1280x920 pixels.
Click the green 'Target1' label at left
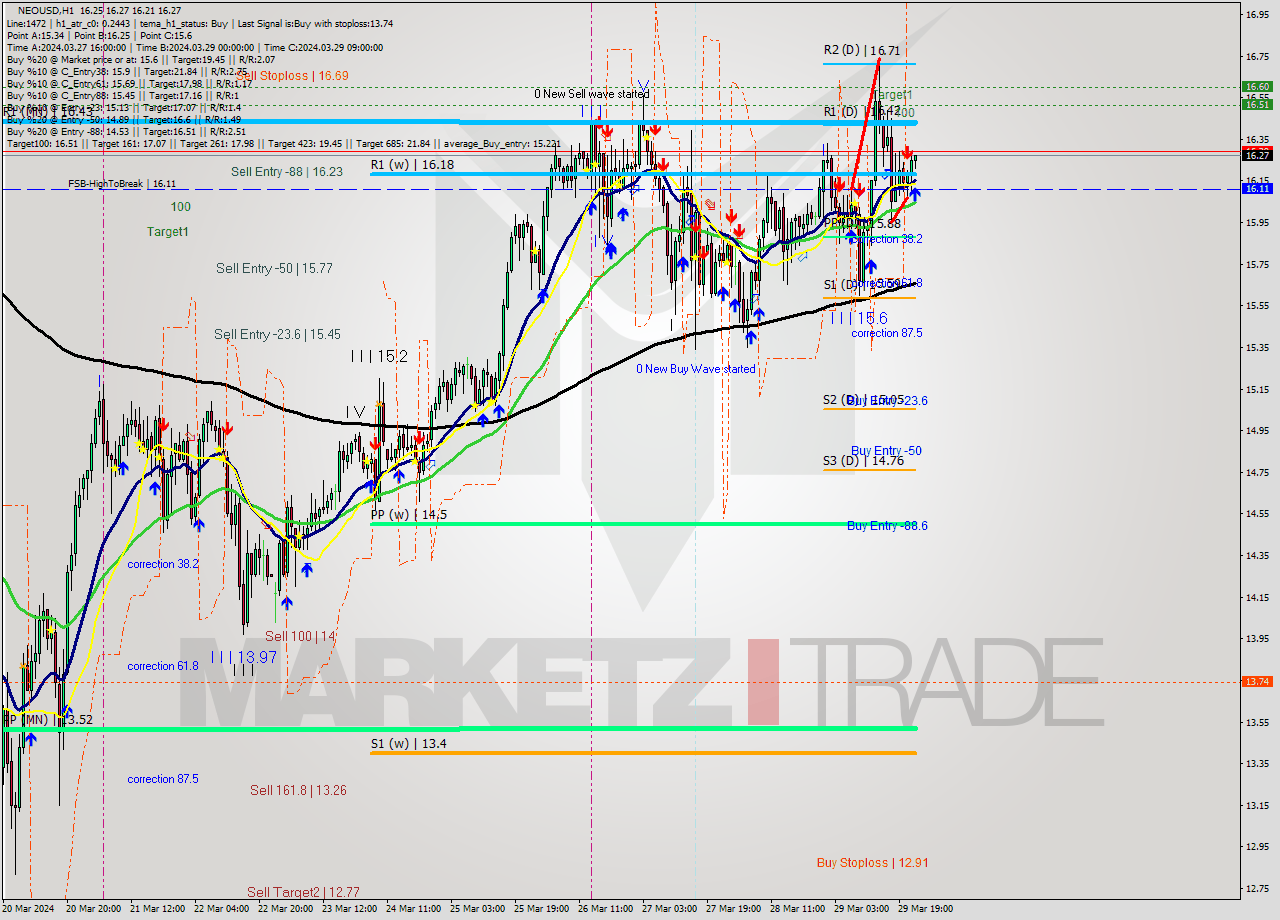click(168, 232)
